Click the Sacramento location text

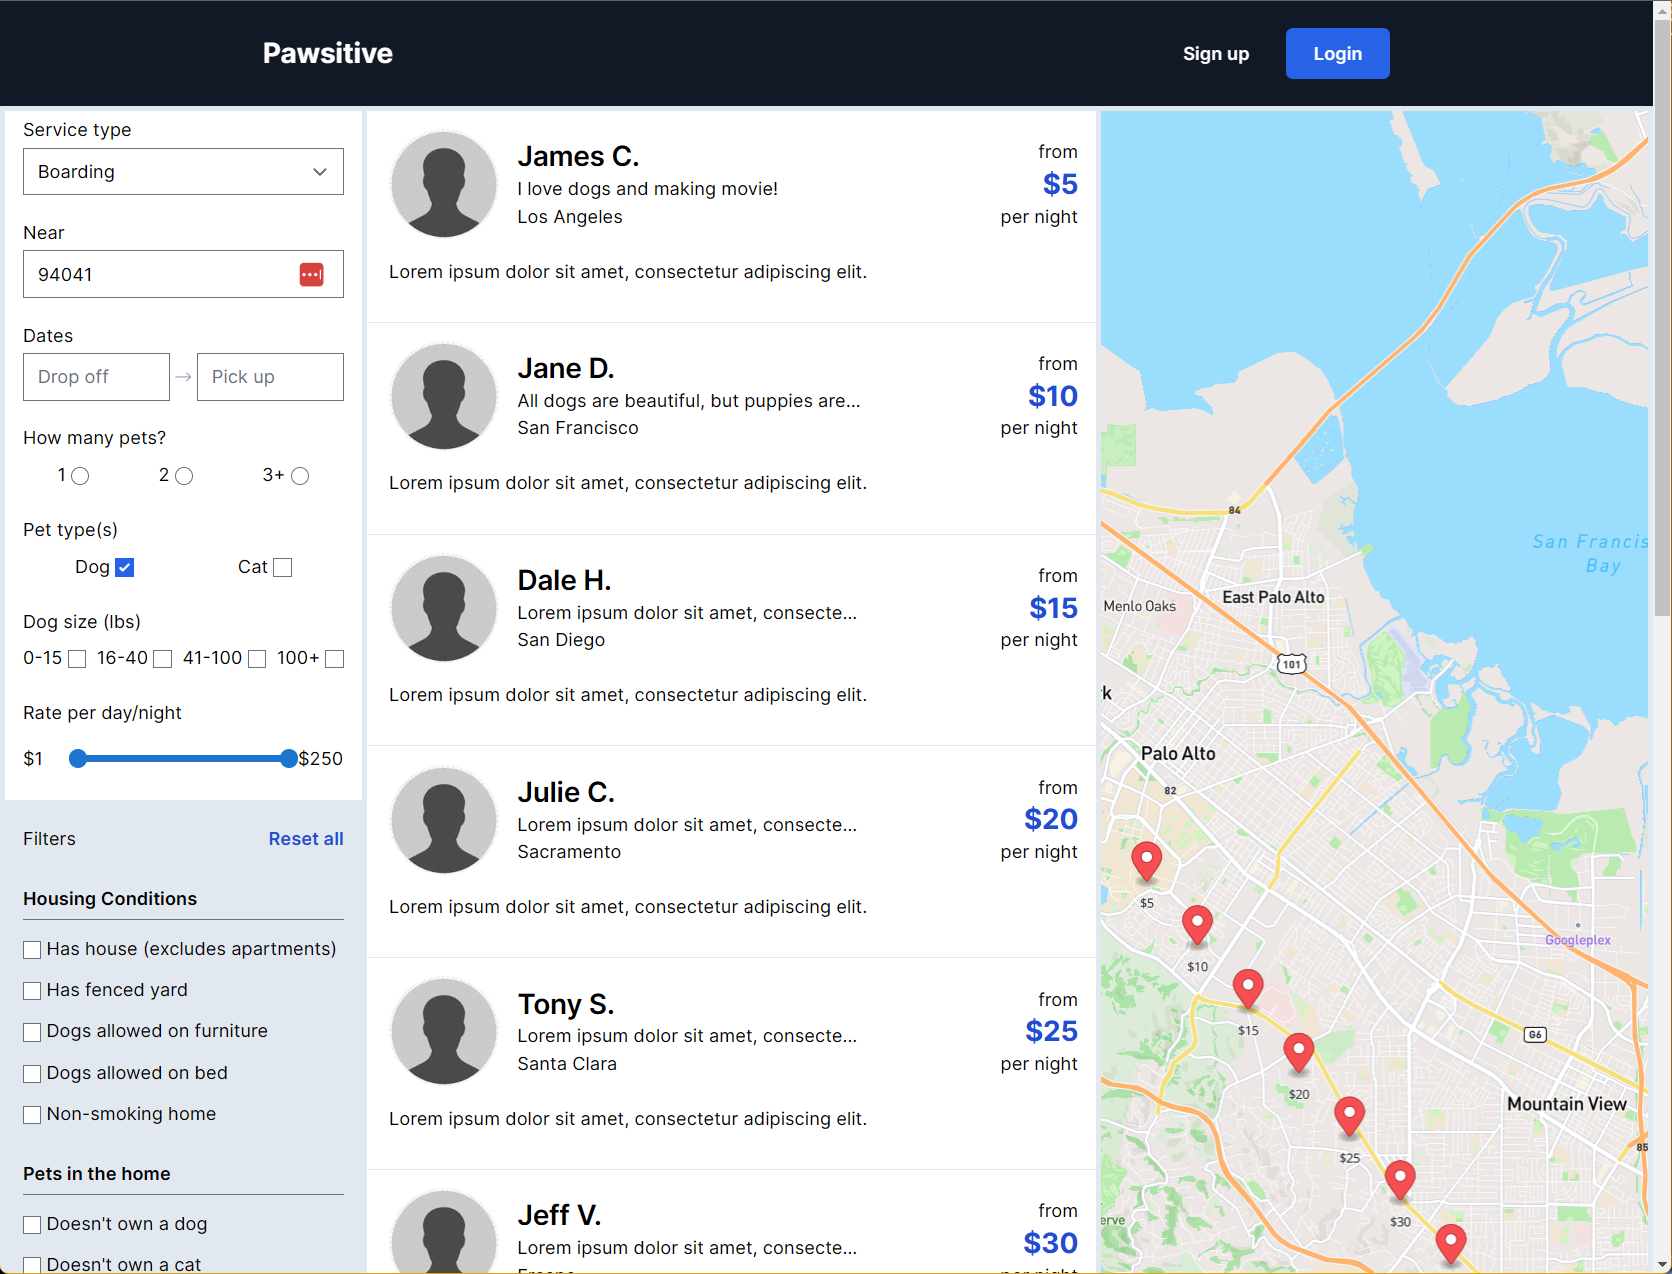pos(569,852)
